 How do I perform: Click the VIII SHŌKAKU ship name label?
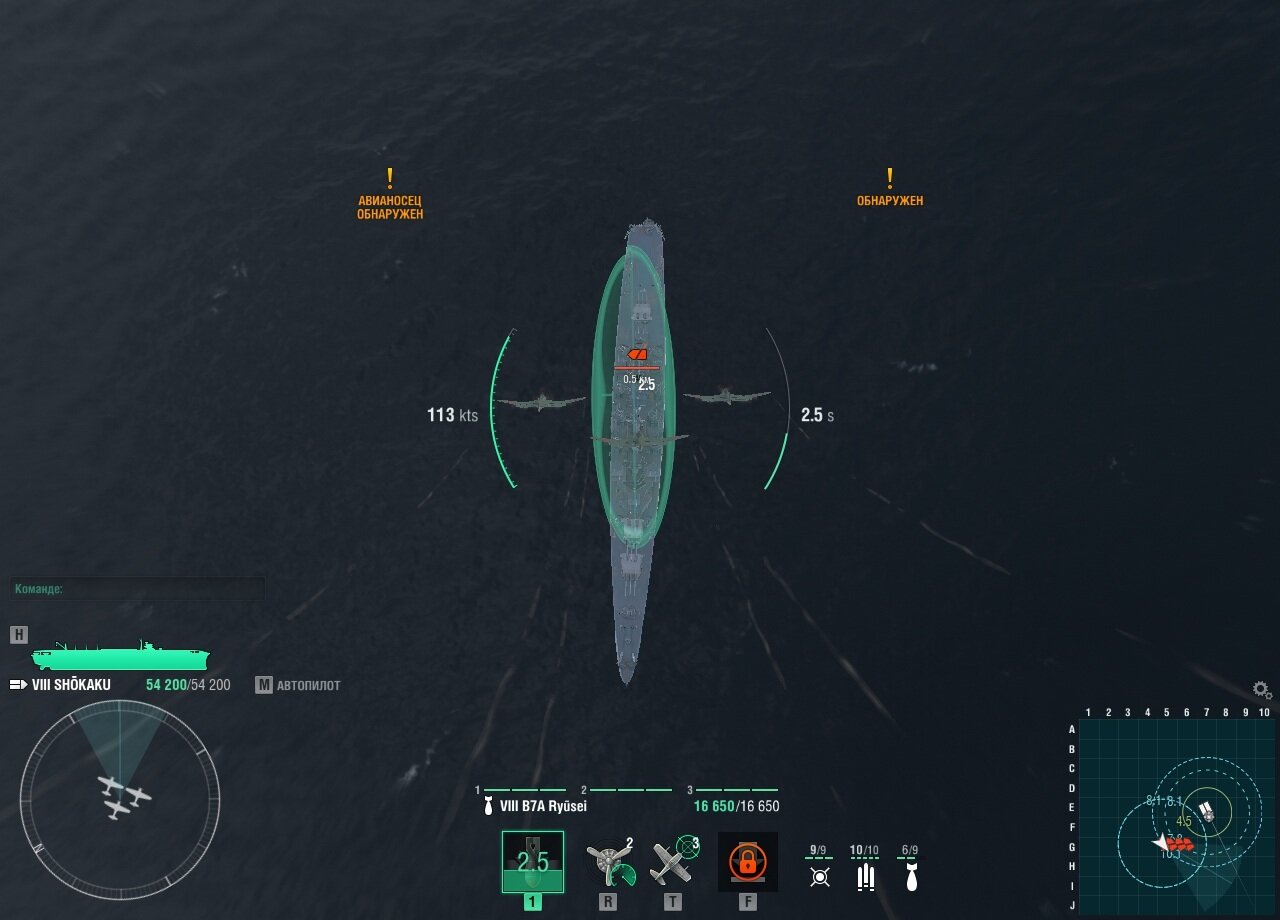tap(70, 685)
